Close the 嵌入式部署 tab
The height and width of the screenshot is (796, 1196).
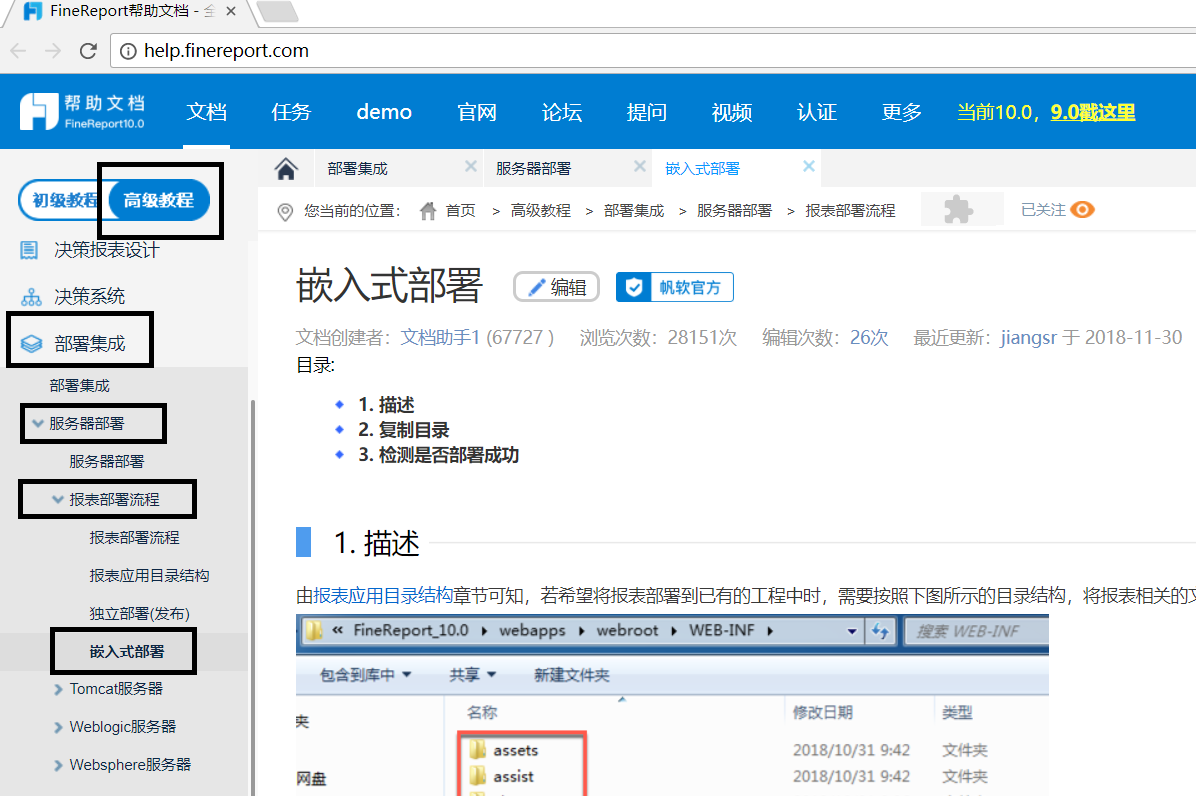pos(809,167)
